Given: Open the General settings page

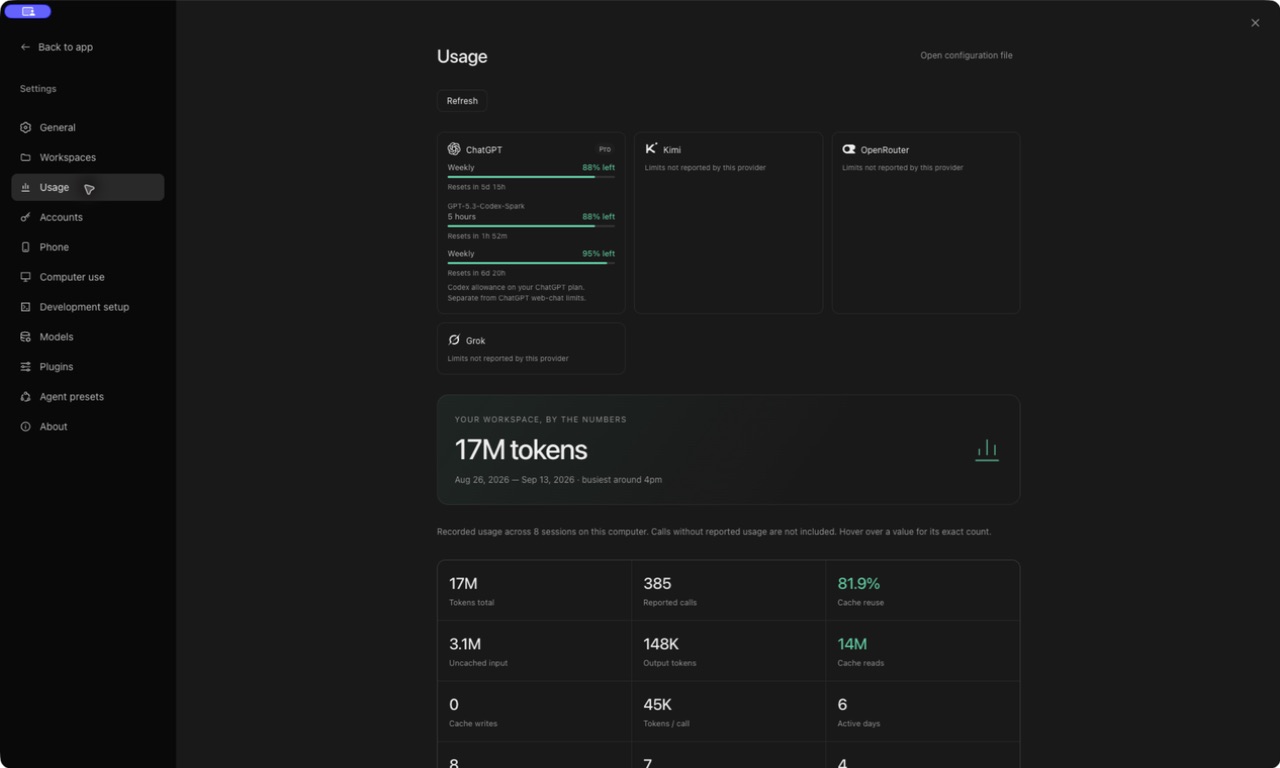Looking at the screenshot, I should coord(88,128).
